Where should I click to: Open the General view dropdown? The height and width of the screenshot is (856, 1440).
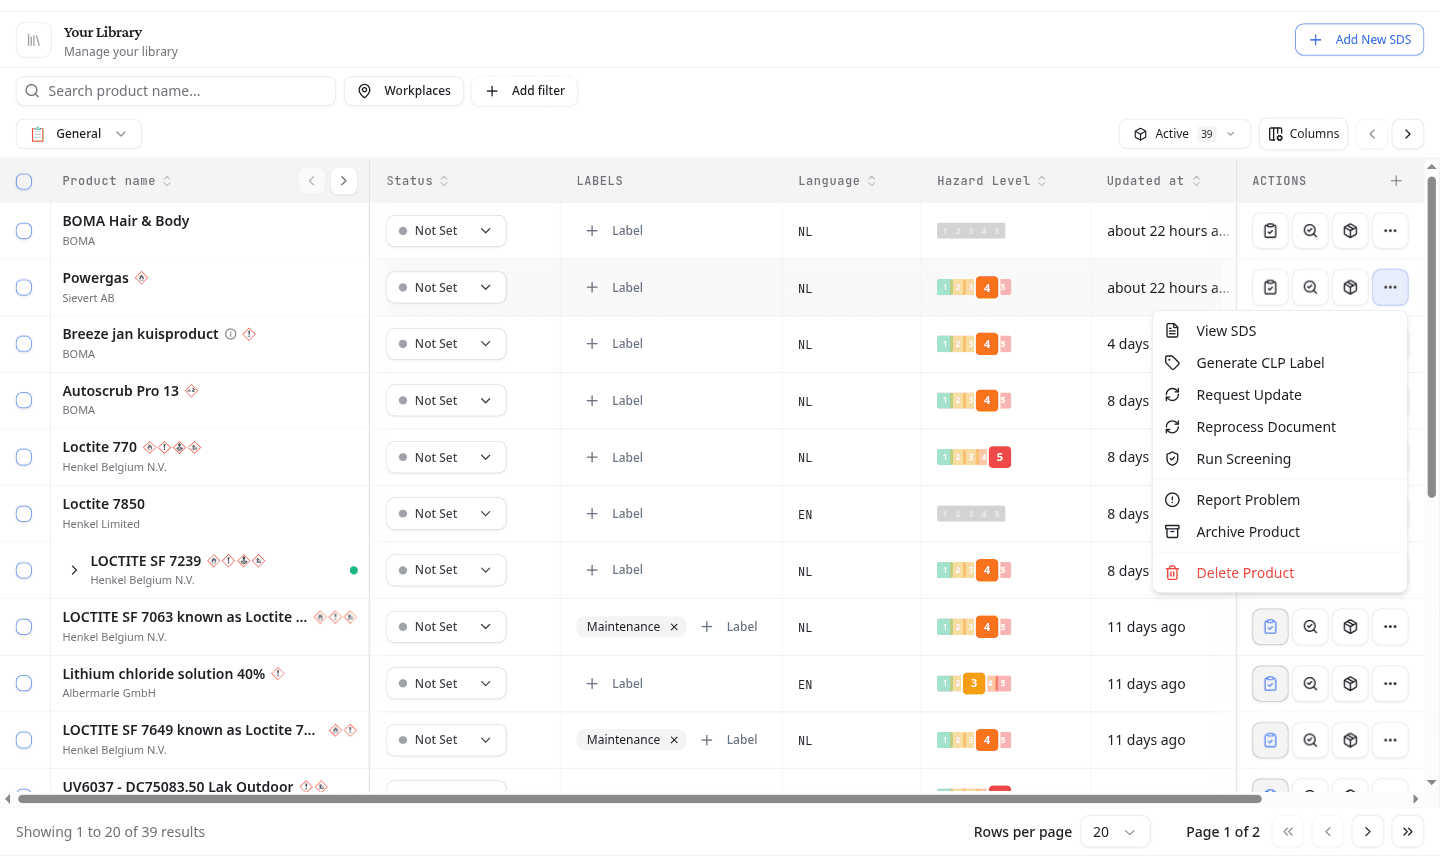pos(79,134)
